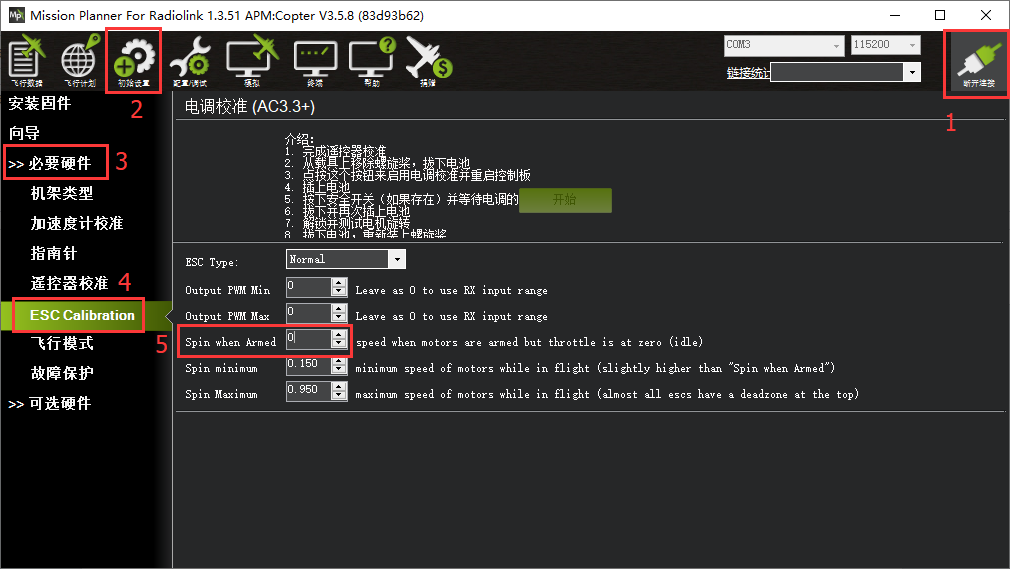Click the Disconnect (断开连接) plug icon
Screen dimensions: 1010x569
[976, 63]
